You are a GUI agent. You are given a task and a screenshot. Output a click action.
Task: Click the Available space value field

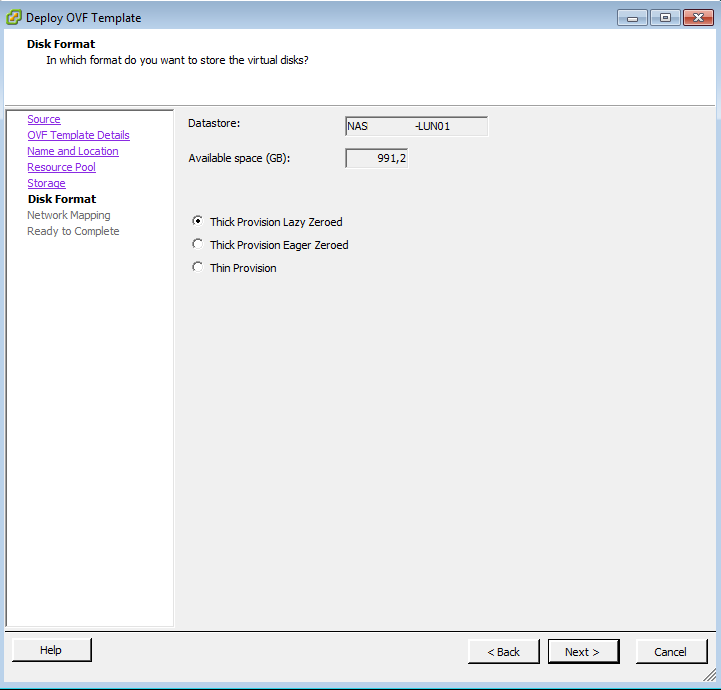pyautogui.click(x=376, y=159)
